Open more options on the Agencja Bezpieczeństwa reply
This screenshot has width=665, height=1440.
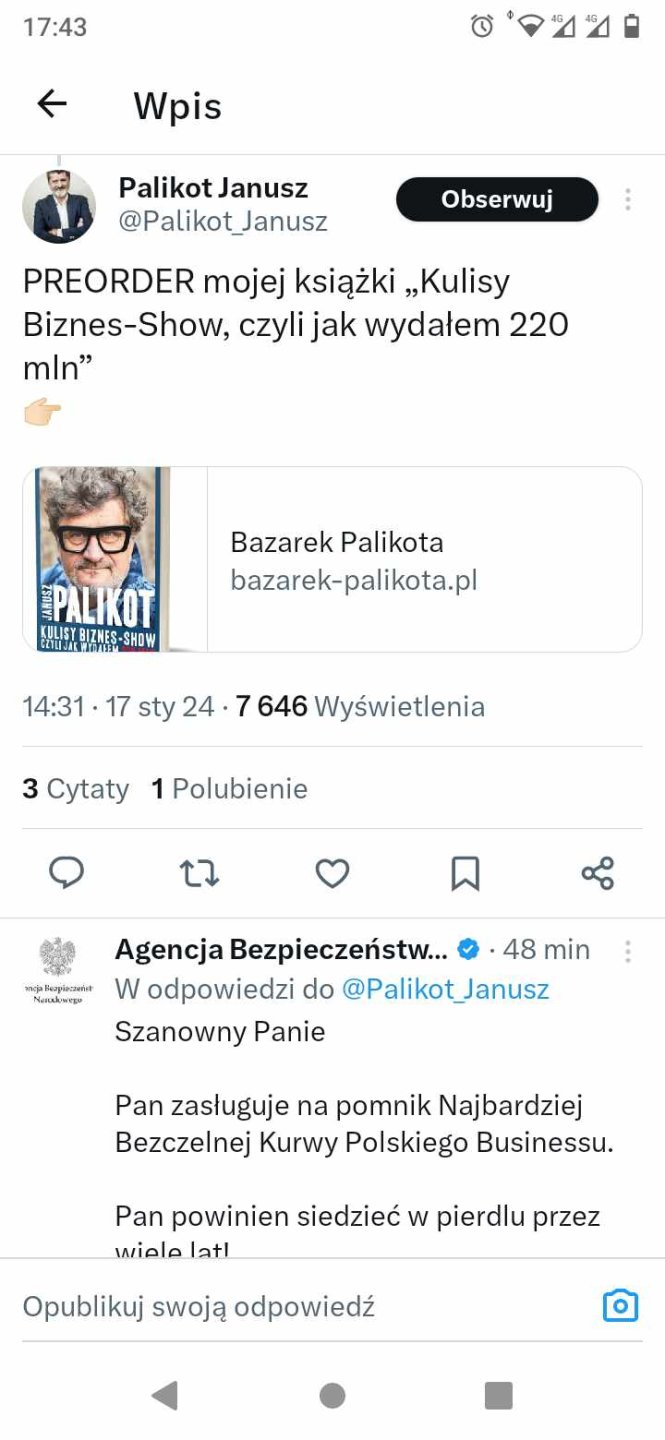point(628,951)
